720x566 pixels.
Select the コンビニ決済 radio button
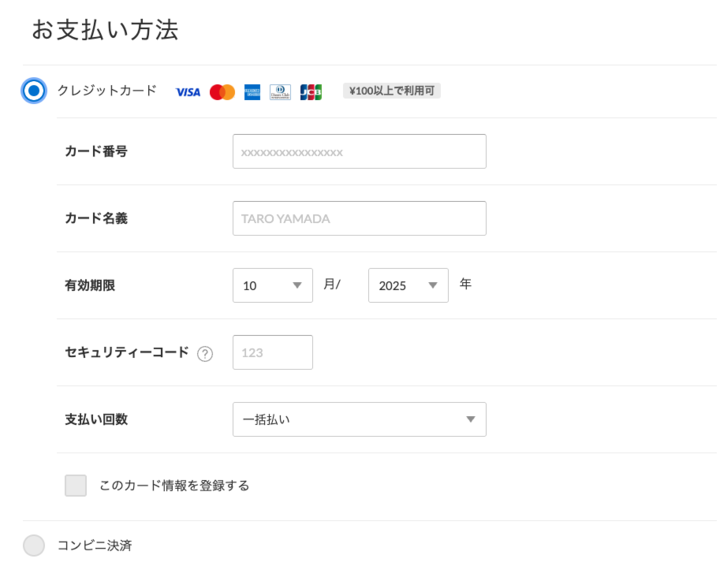(x=34, y=545)
